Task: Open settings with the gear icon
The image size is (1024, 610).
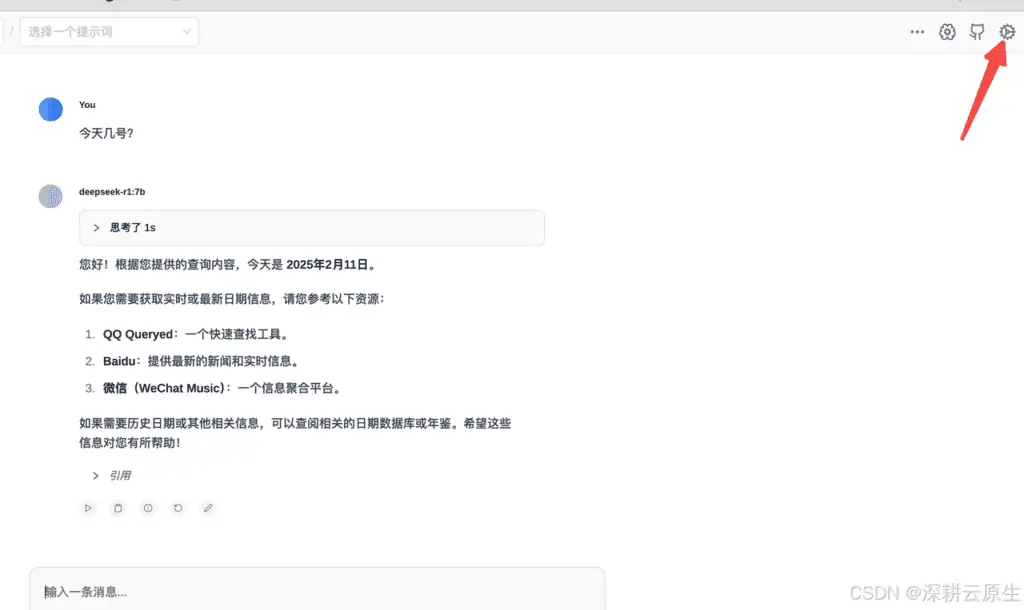Action: [1007, 31]
